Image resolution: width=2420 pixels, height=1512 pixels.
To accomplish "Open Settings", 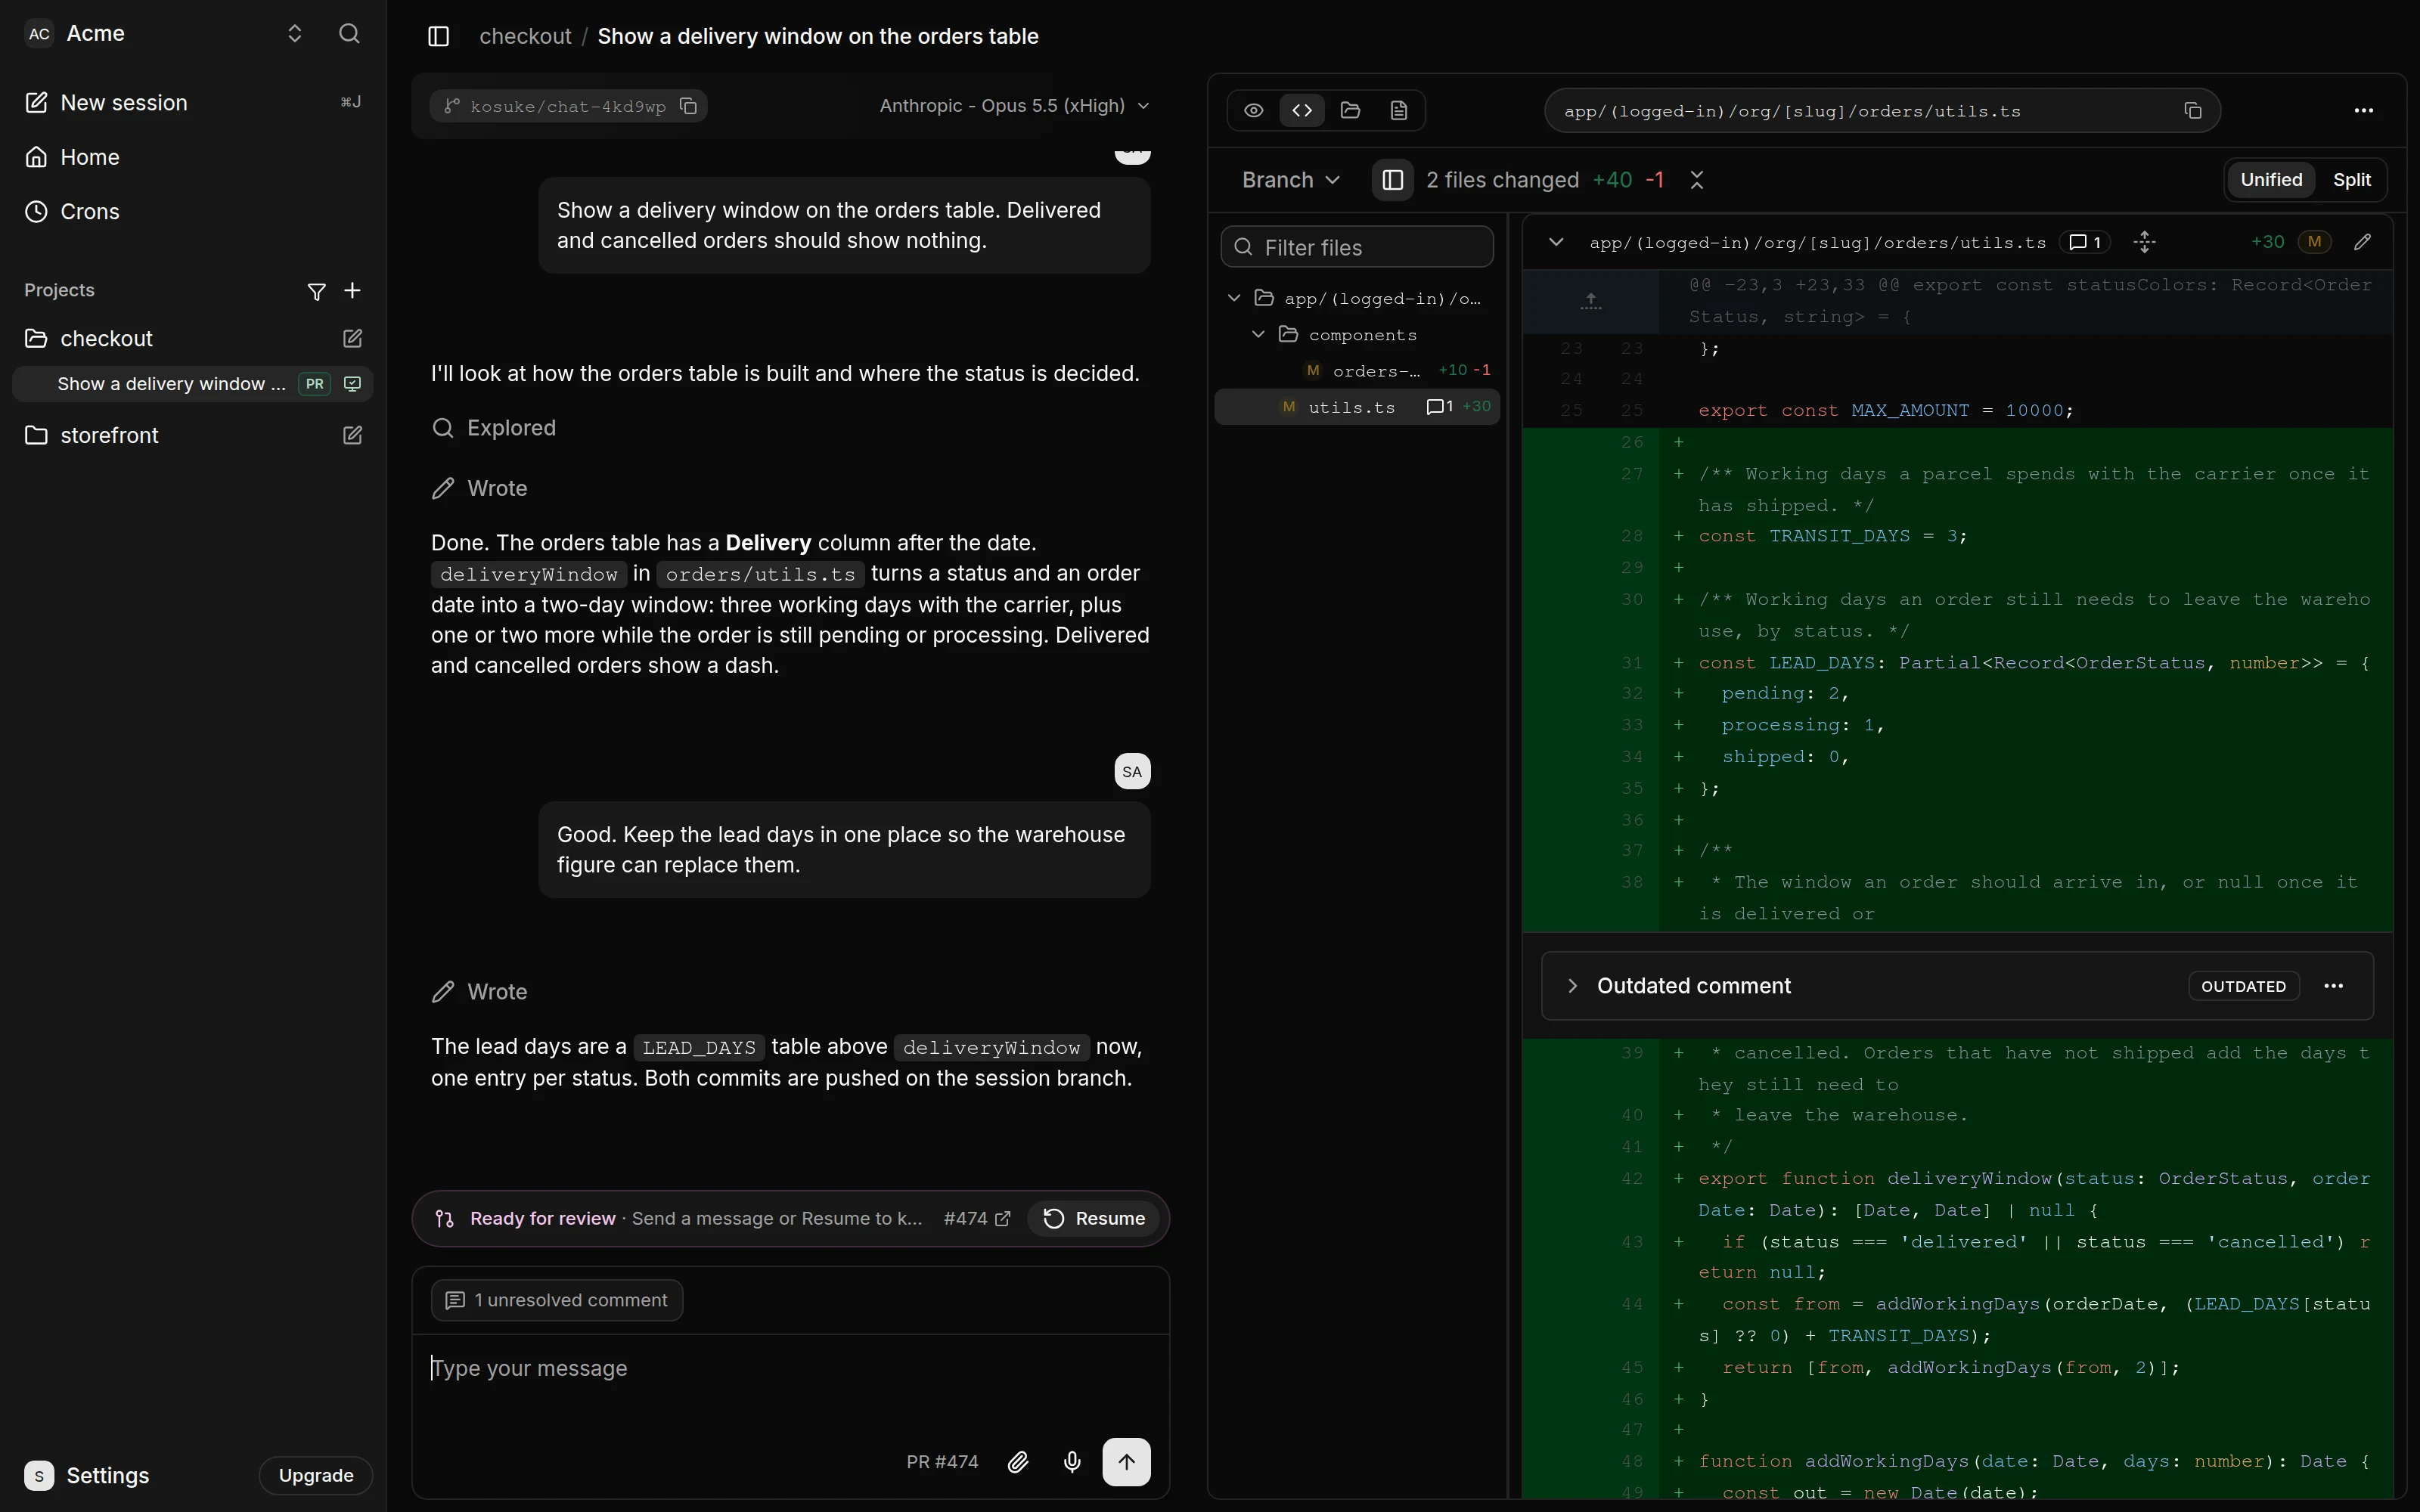I will coord(88,1476).
